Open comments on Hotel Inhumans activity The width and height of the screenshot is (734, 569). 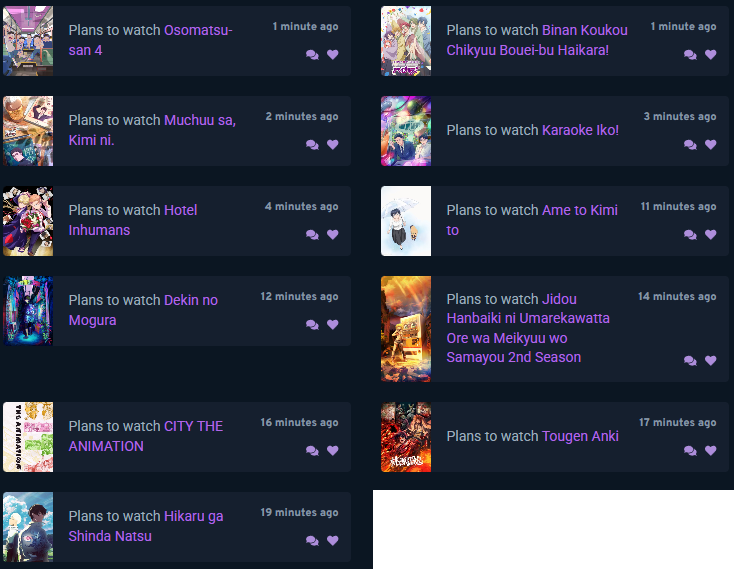click(312, 235)
